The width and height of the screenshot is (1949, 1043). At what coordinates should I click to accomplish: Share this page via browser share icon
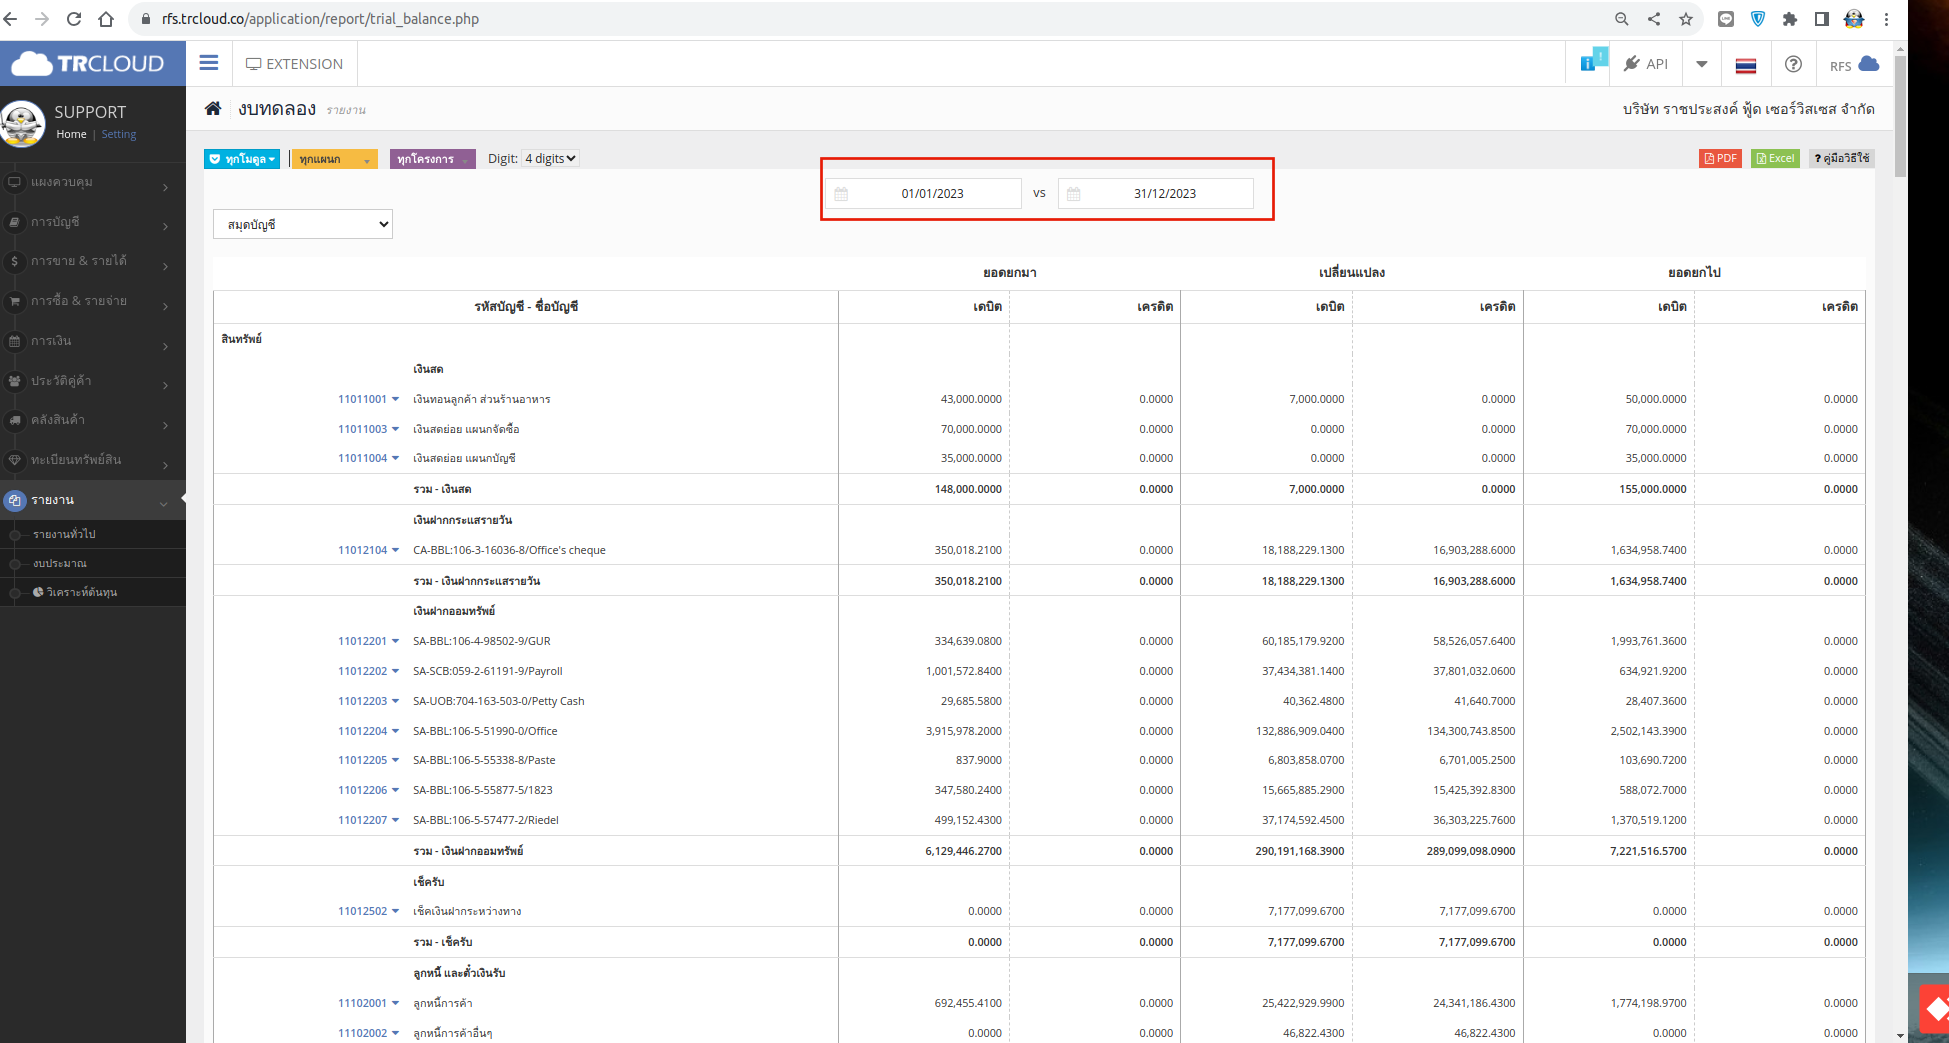tap(1654, 19)
